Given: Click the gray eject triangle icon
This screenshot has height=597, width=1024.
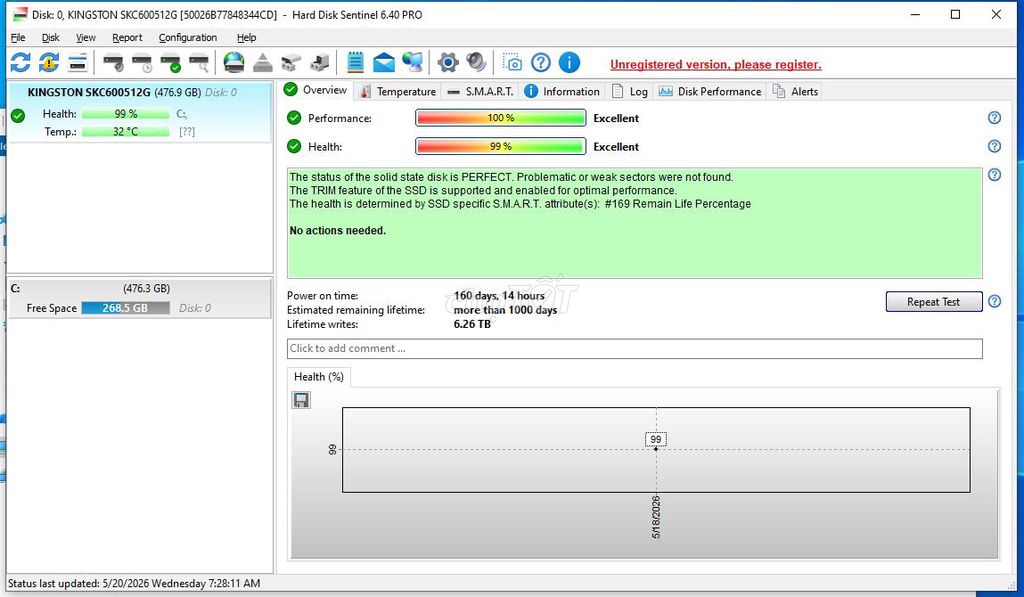Looking at the screenshot, I should point(263,63).
